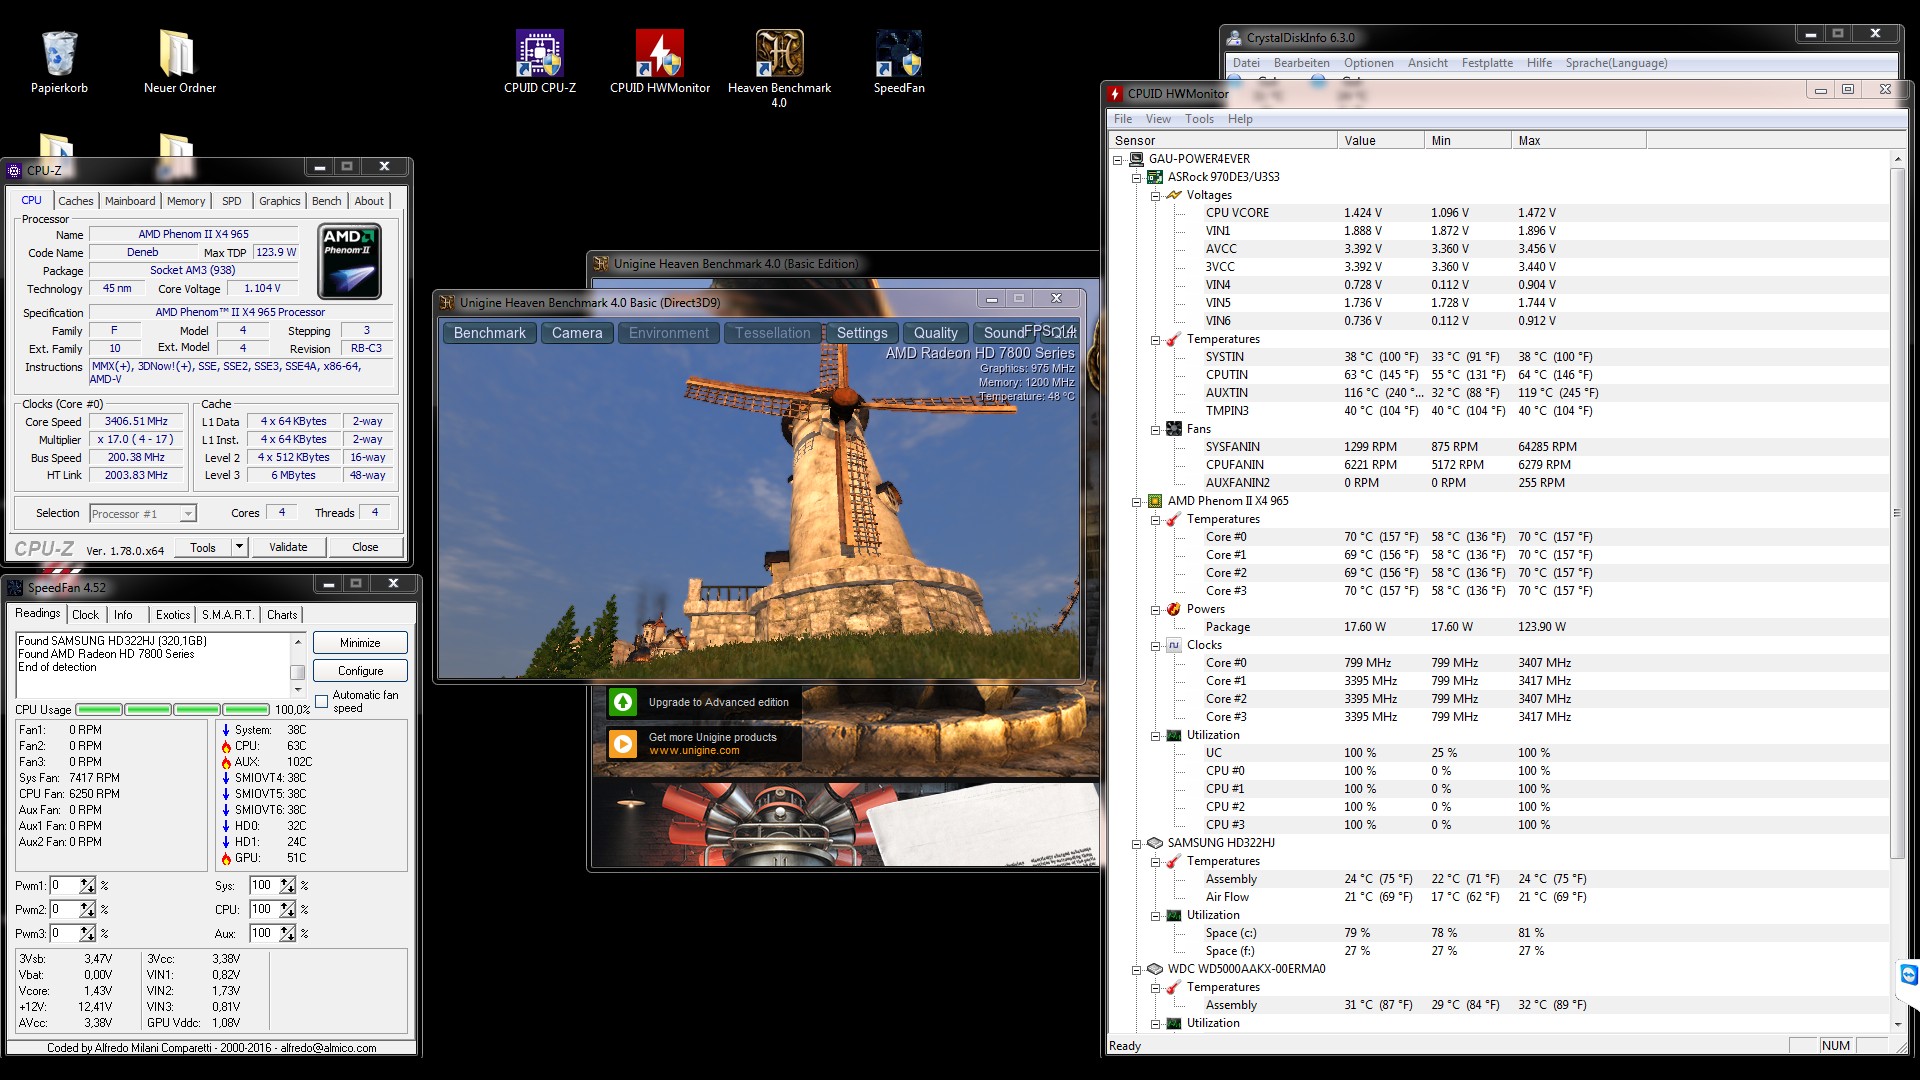Open the Processor #1 selection dropdown
This screenshot has height=1080, width=1920.
coord(187,514)
